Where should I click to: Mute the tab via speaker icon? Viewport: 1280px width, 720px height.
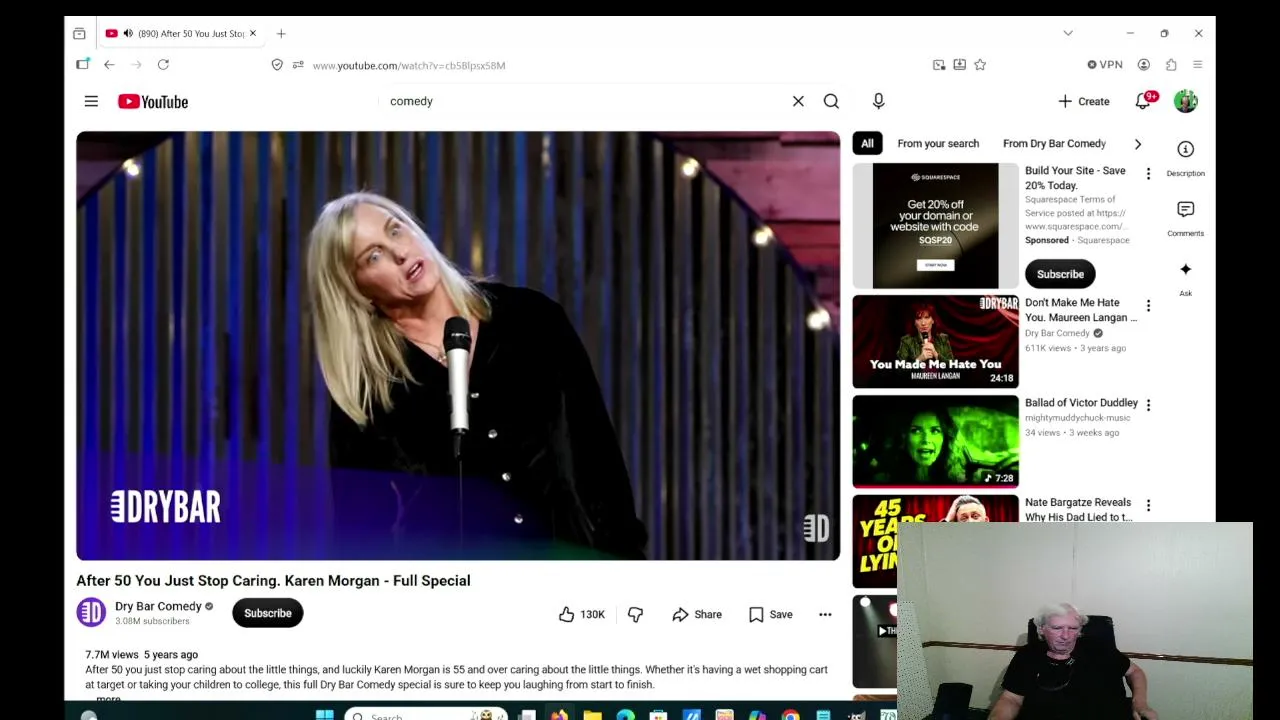coord(128,34)
